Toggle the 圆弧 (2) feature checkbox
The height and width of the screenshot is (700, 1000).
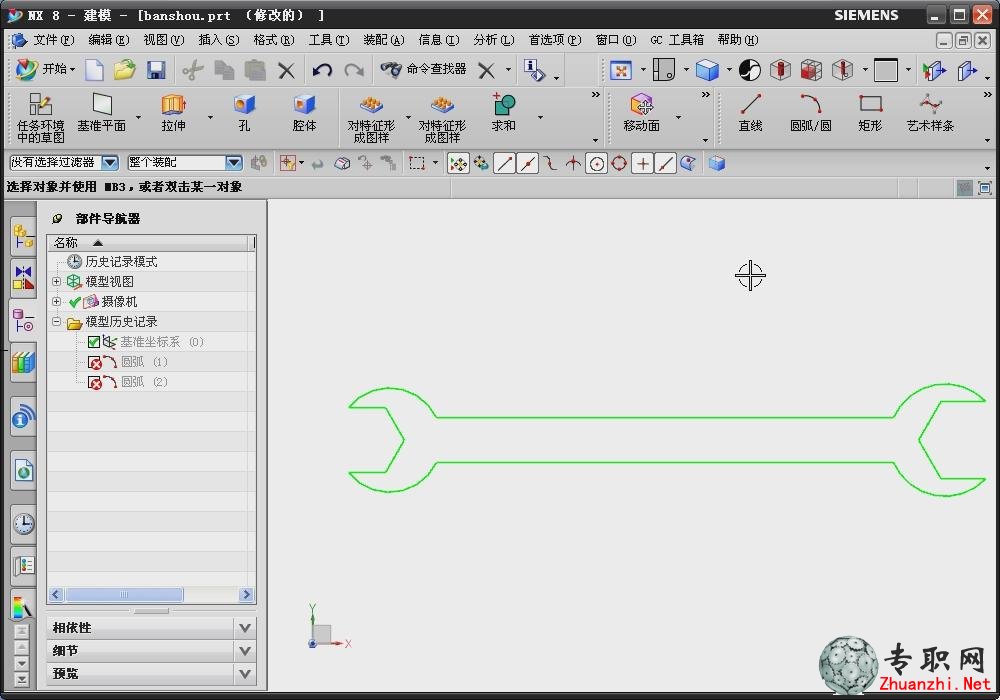click(94, 383)
